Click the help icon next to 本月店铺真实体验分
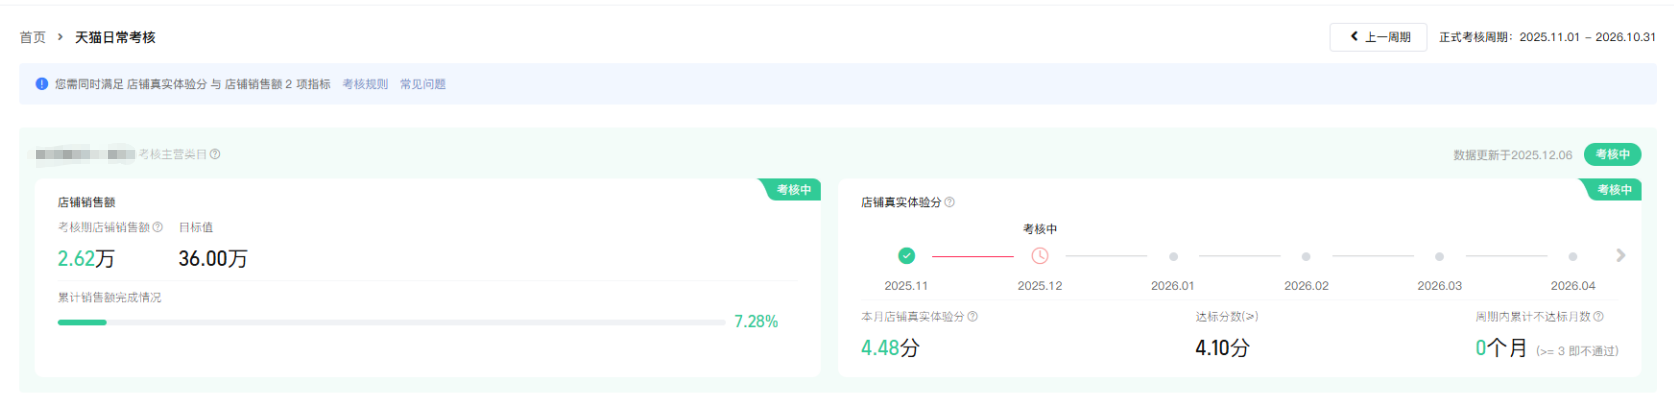Screen dimensions: 1674x409 pos(972,316)
